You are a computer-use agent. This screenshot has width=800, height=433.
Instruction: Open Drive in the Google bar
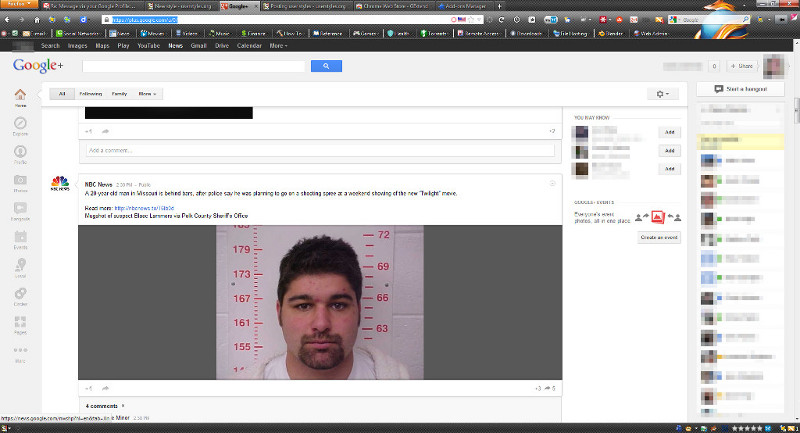[221, 45]
